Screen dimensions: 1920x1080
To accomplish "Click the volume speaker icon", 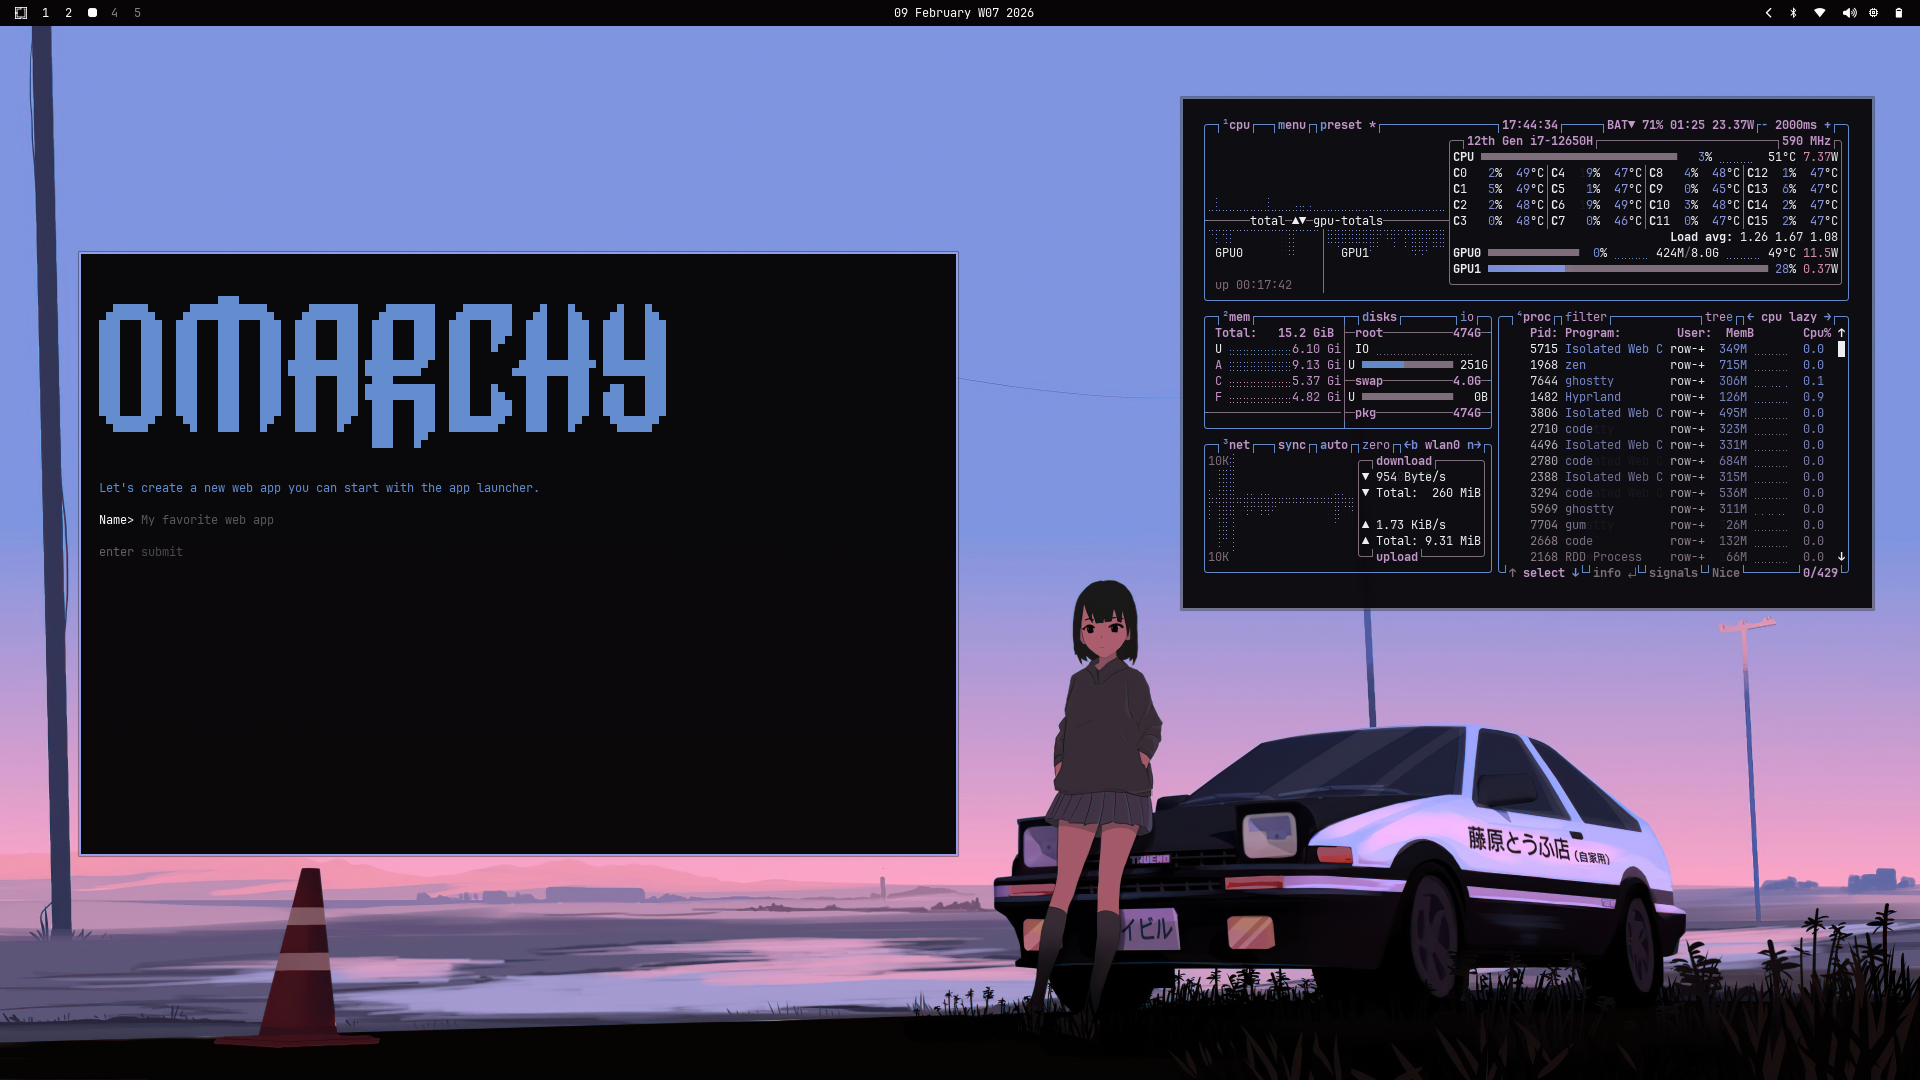I will (1848, 13).
